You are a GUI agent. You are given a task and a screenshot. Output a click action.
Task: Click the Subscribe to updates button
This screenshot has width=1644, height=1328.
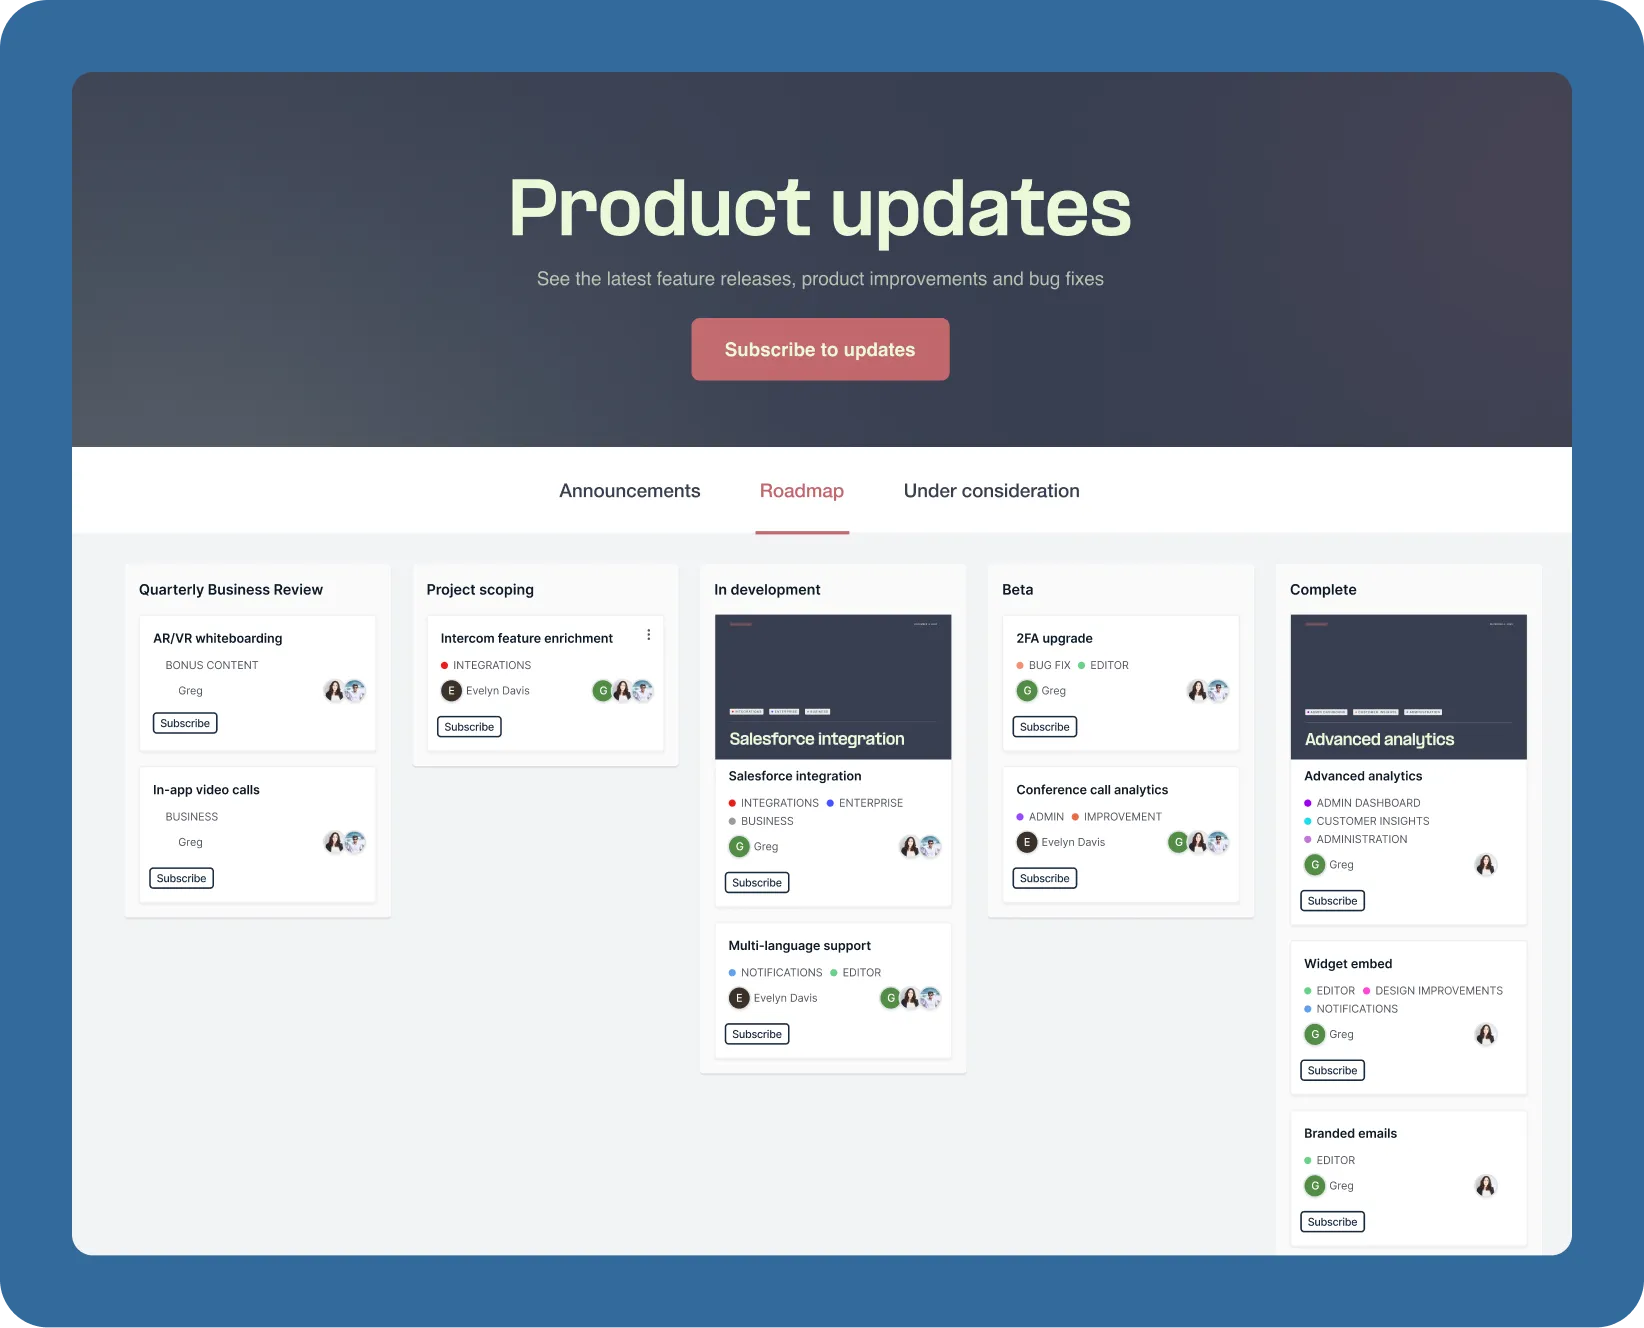[x=820, y=349]
